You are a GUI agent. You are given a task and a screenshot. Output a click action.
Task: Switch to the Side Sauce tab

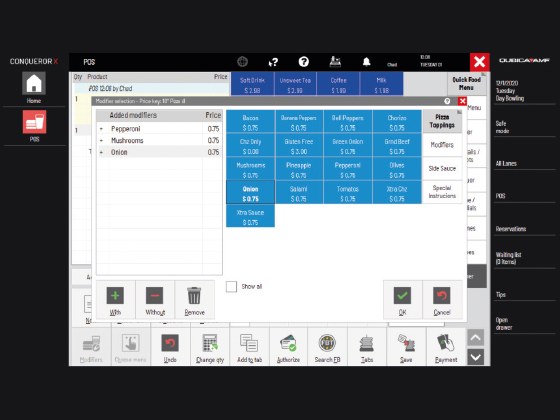(x=442, y=168)
